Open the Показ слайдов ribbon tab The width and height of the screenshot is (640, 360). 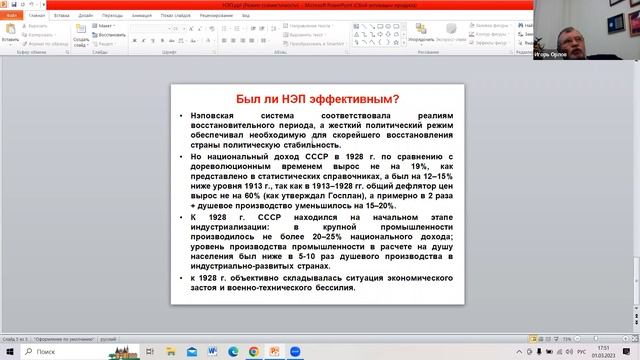pyautogui.click(x=176, y=16)
